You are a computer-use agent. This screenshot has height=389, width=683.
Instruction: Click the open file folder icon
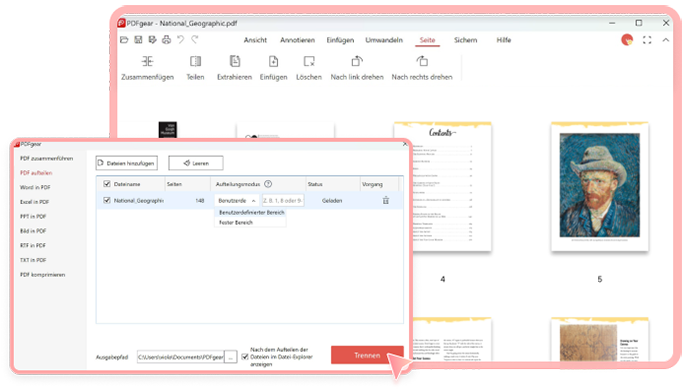click(x=124, y=40)
